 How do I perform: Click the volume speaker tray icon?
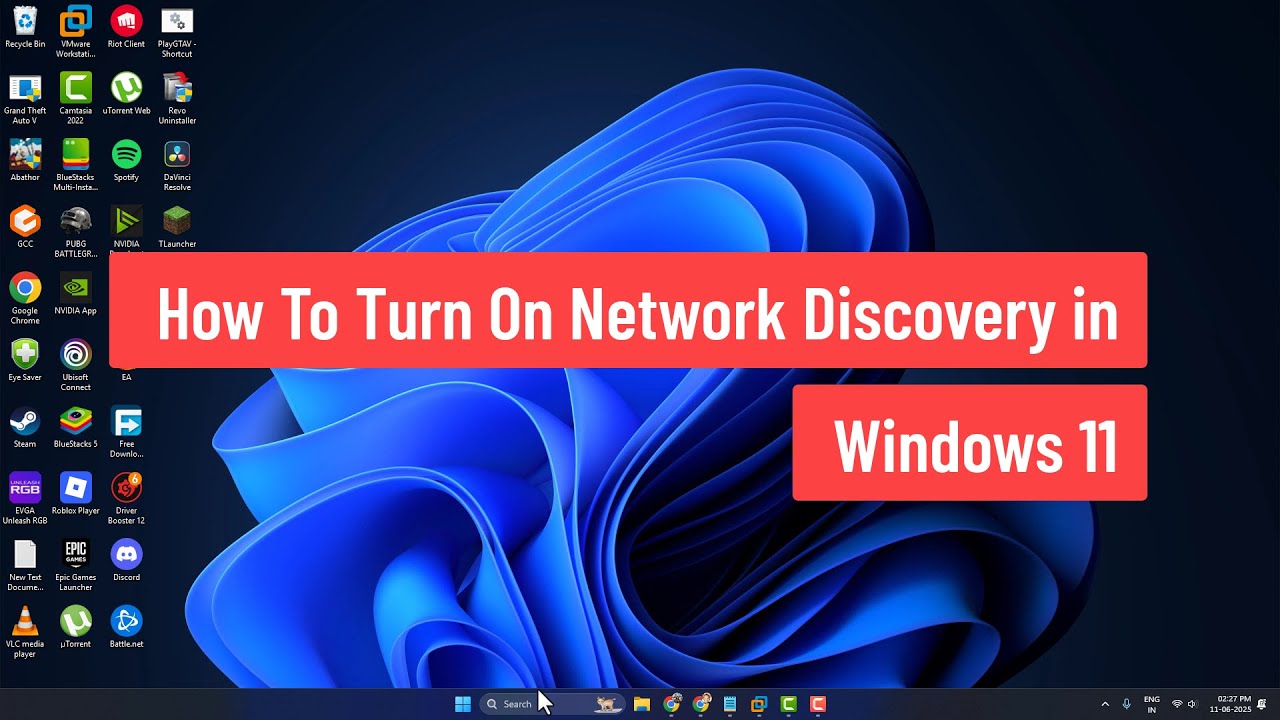(1192, 704)
